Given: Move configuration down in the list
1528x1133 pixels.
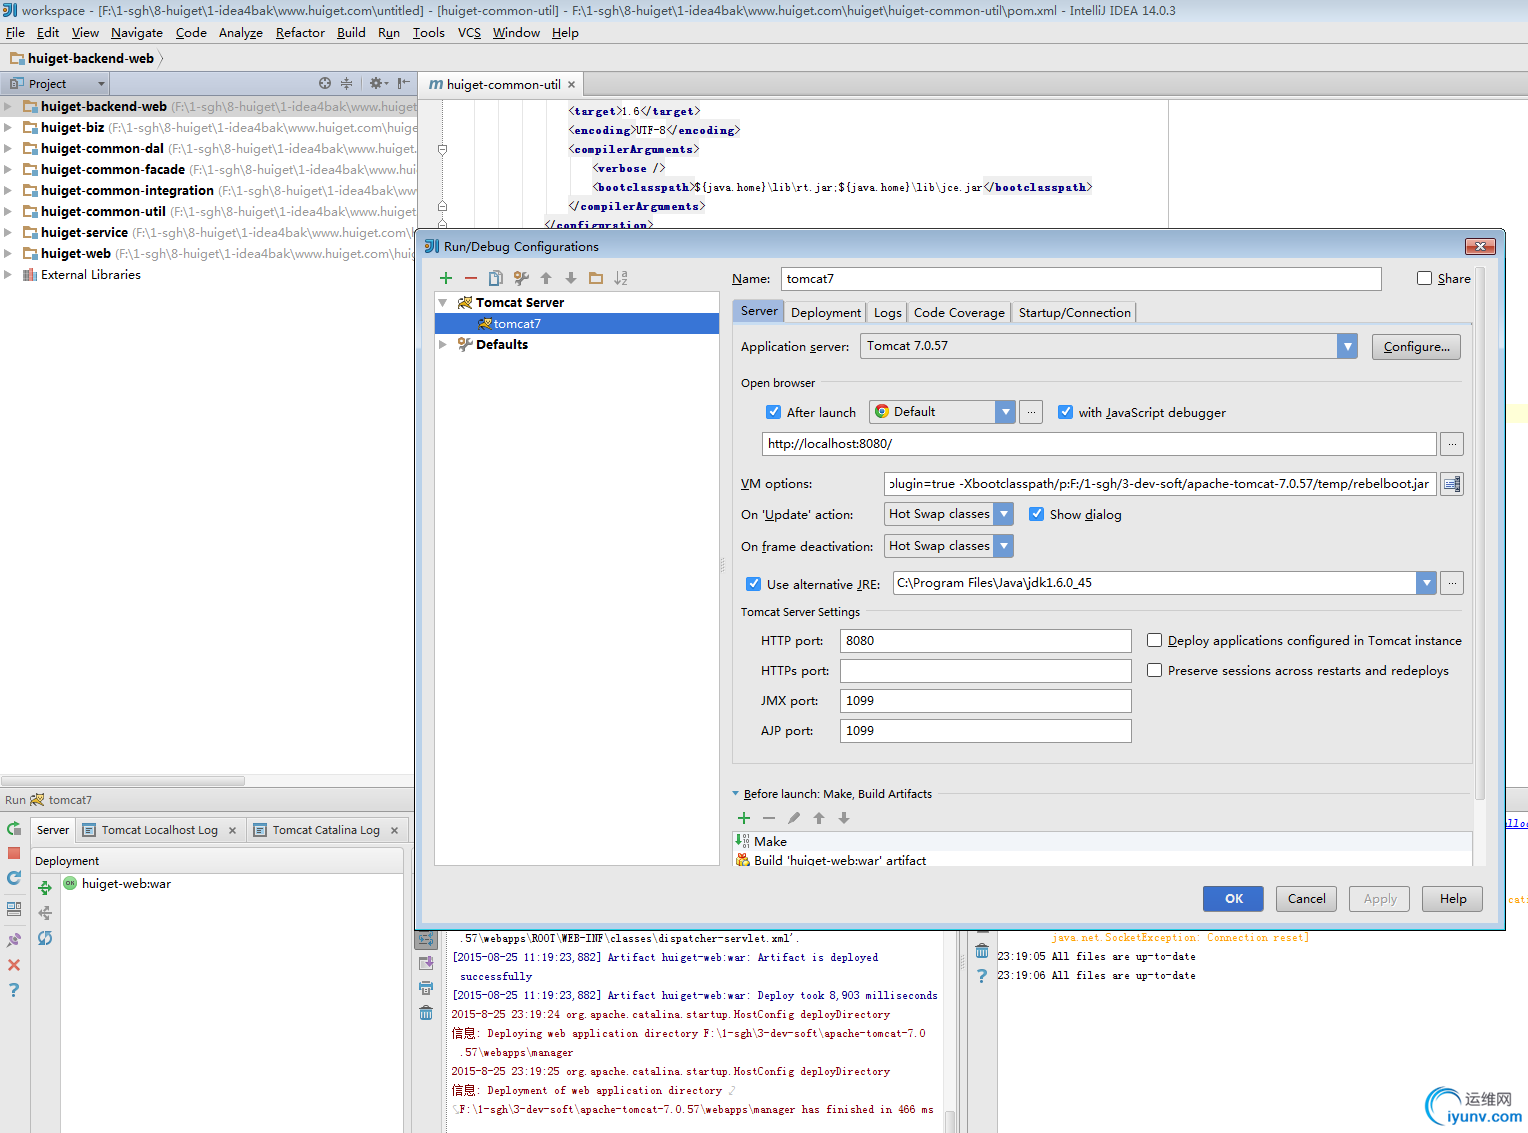Looking at the screenshot, I should click(x=571, y=278).
